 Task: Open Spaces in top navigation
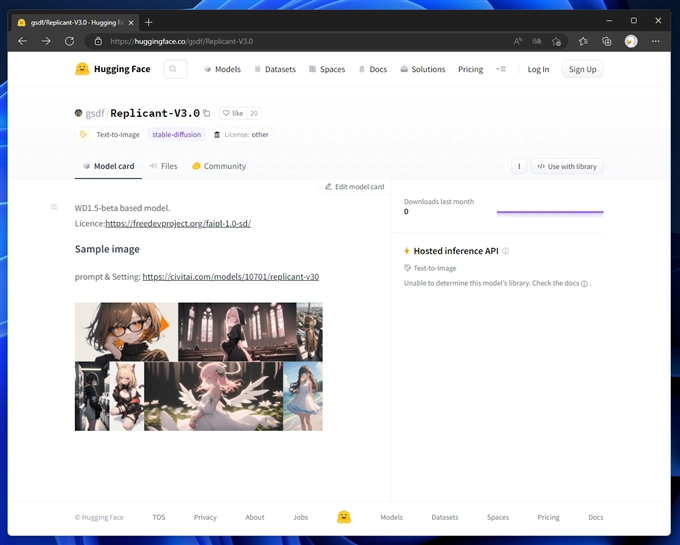(327, 69)
